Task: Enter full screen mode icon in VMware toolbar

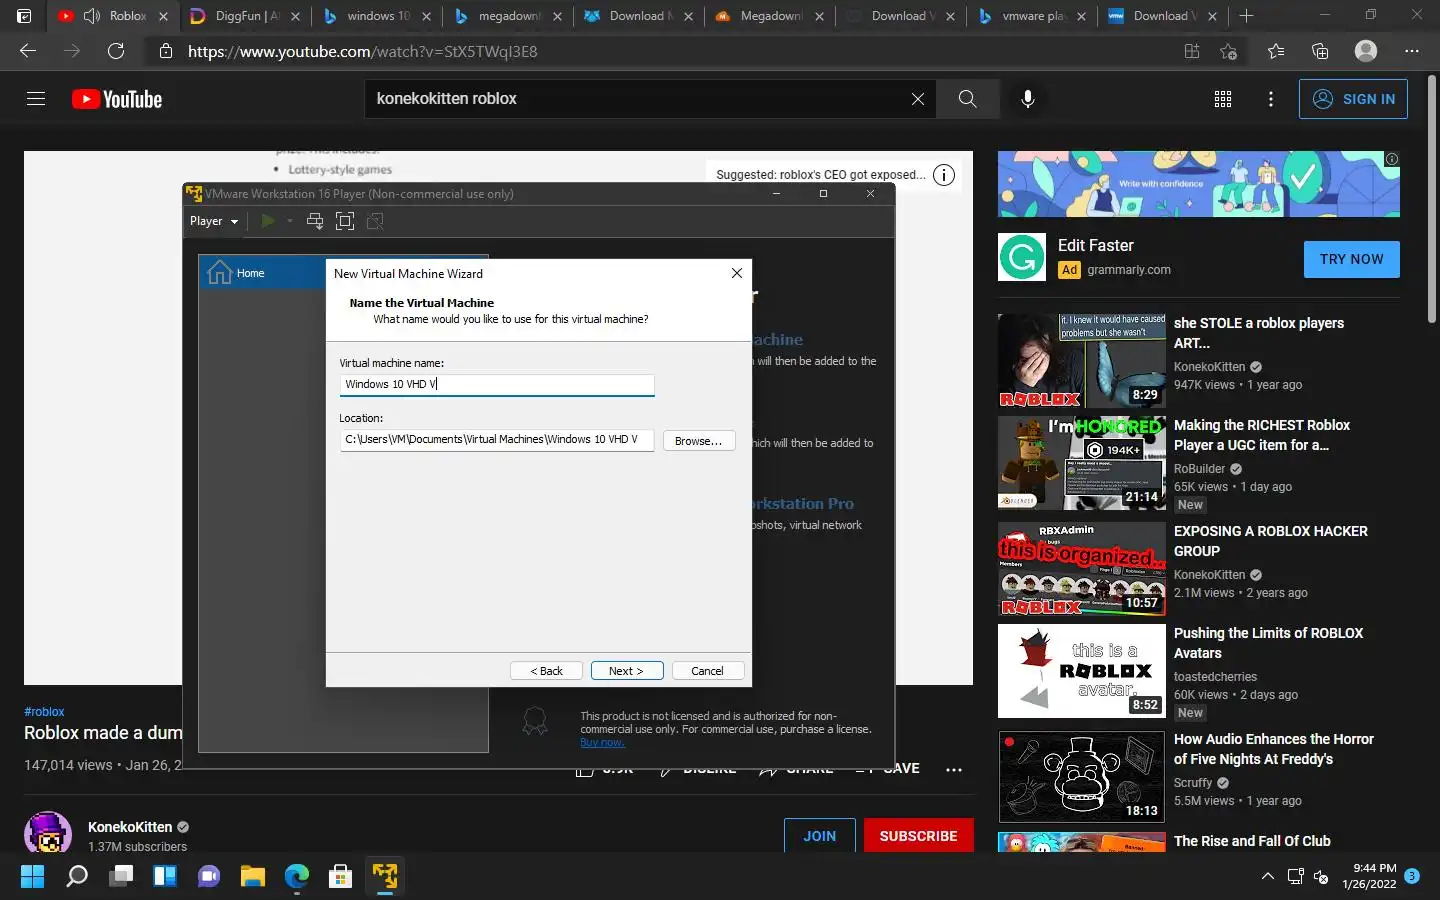Action: coord(345,221)
